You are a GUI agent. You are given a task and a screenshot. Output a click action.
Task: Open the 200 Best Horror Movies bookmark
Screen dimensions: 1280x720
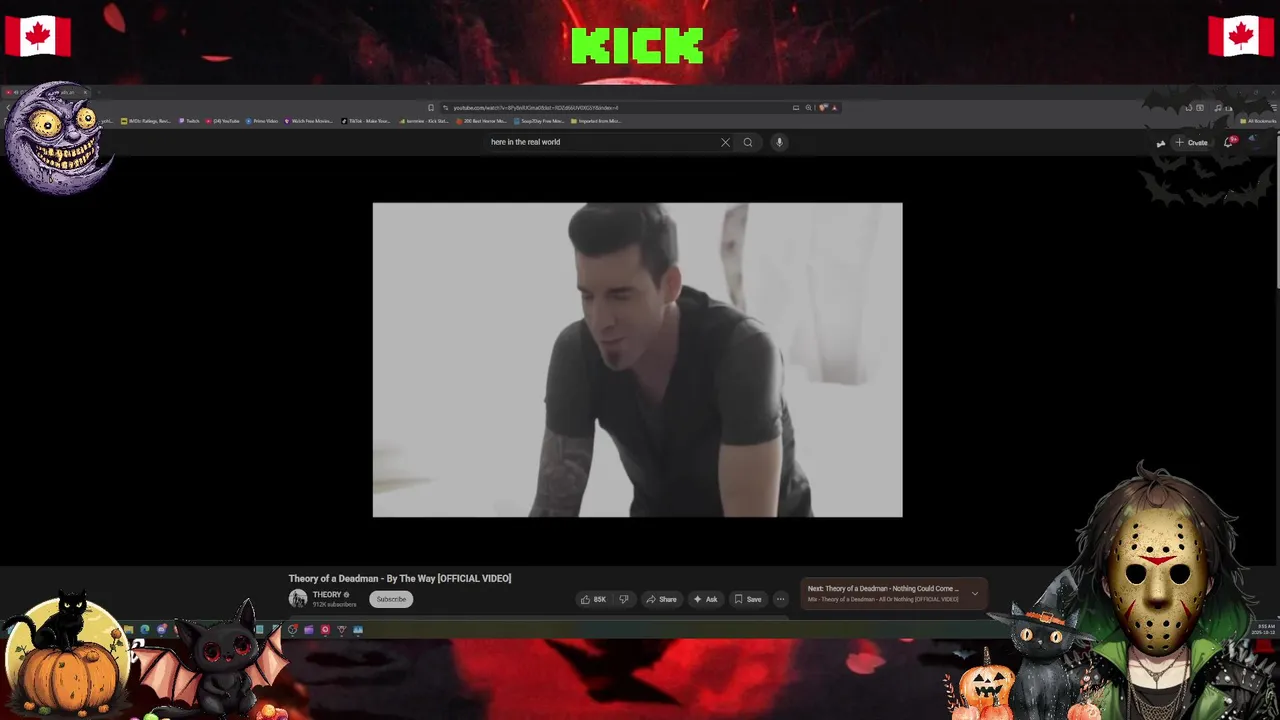[482, 121]
